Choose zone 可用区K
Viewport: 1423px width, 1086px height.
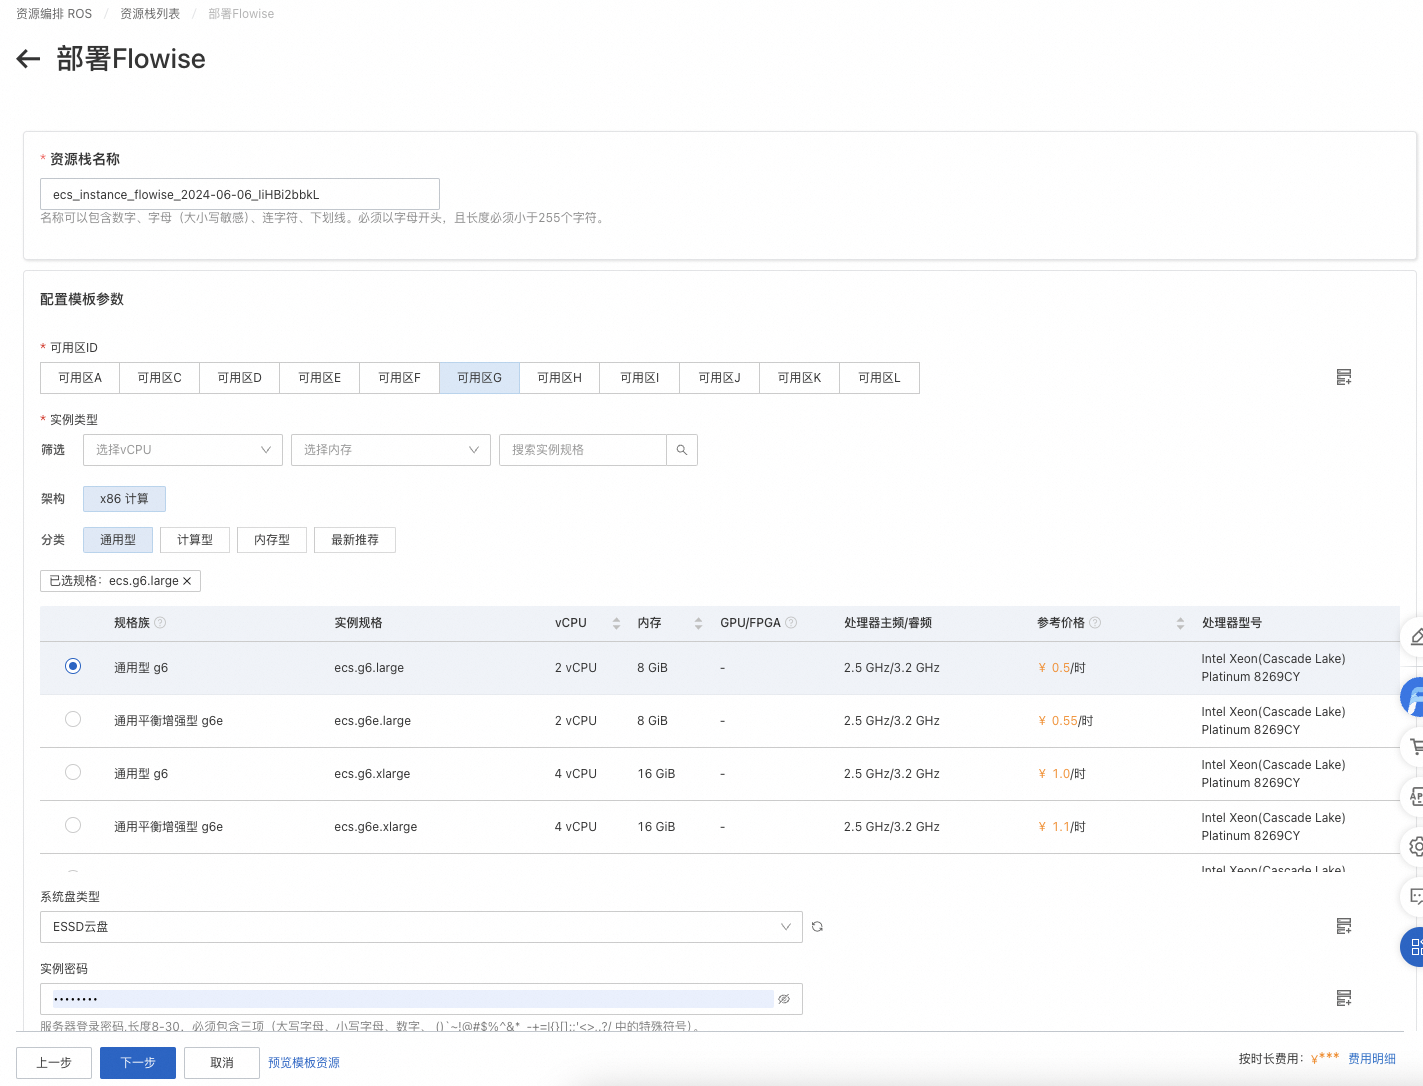click(x=800, y=378)
